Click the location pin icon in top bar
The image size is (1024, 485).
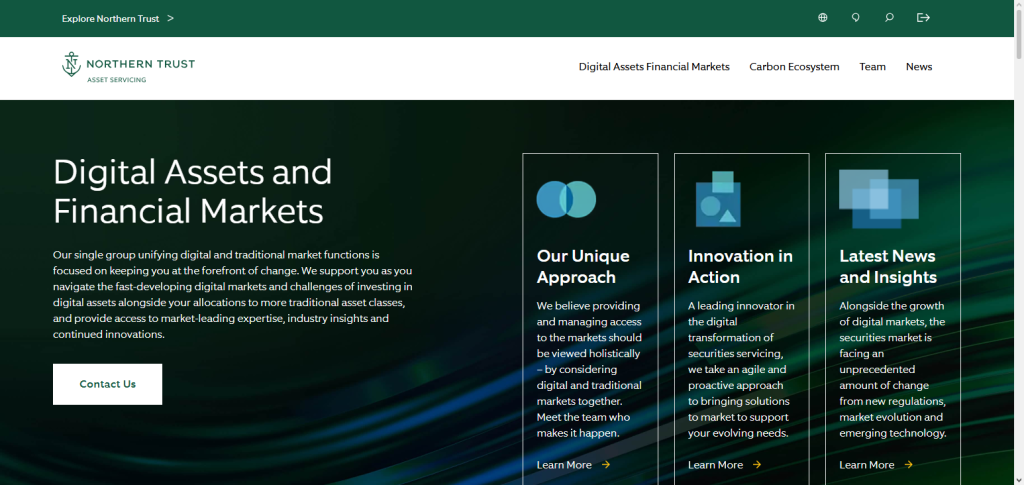(x=856, y=18)
